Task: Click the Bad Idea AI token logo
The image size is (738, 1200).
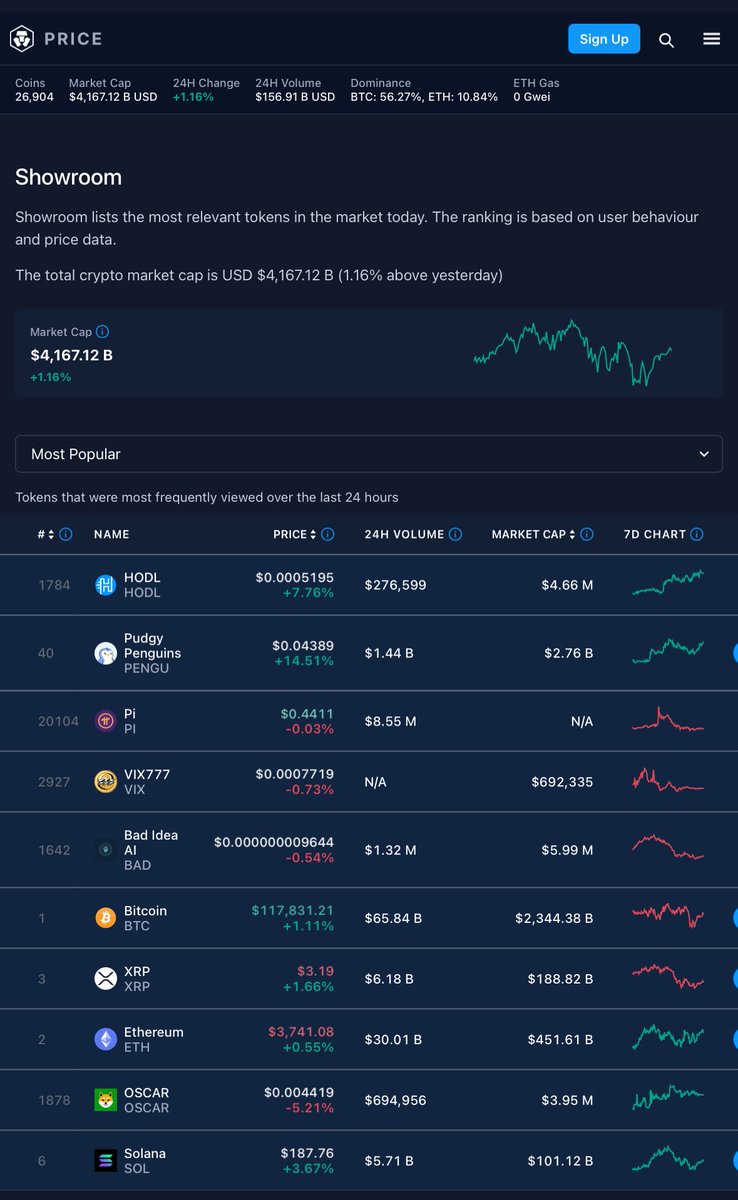Action: point(105,850)
